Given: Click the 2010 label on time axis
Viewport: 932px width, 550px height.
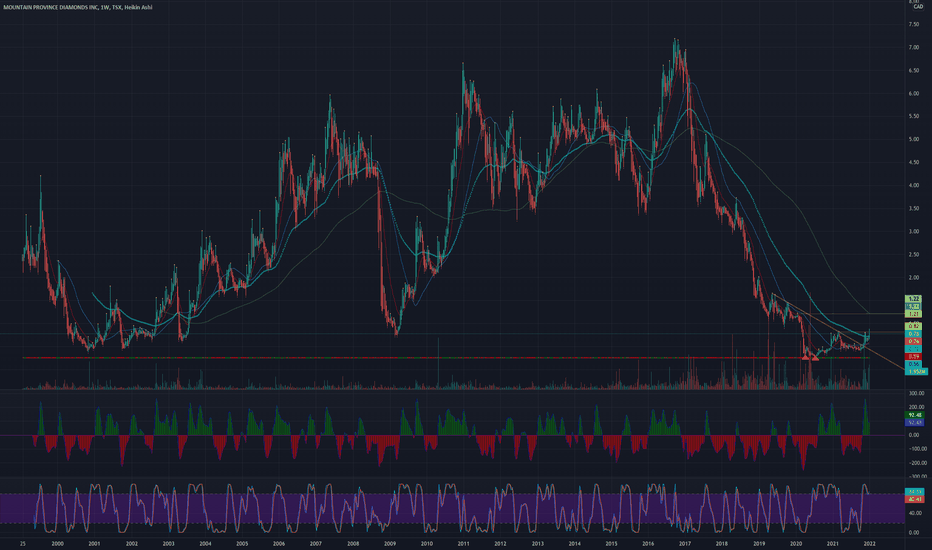Looking at the screenshot, I should tap(427, 543).
